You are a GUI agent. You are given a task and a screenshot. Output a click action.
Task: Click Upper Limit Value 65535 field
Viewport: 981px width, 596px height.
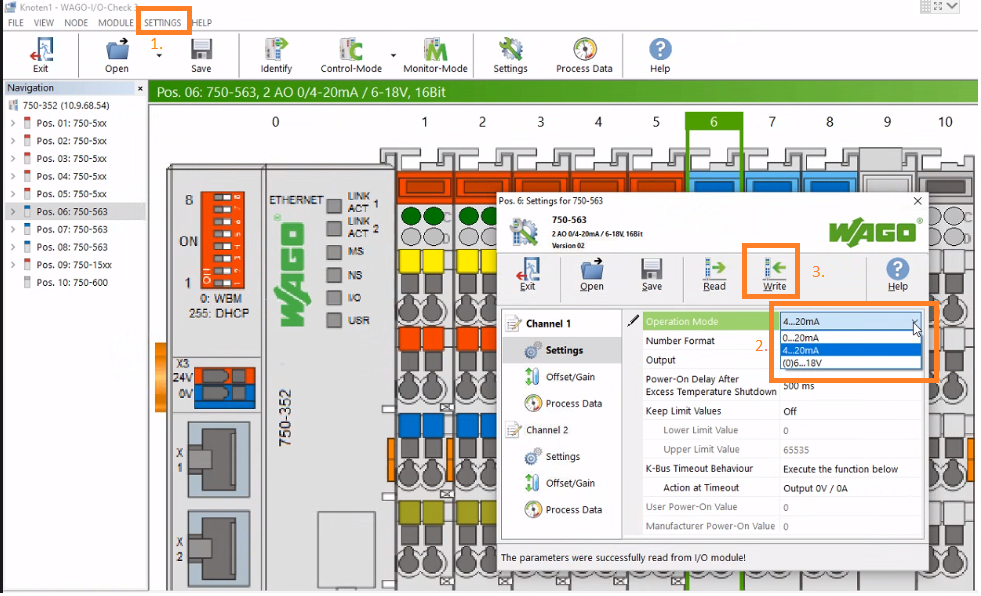point(851,450)
